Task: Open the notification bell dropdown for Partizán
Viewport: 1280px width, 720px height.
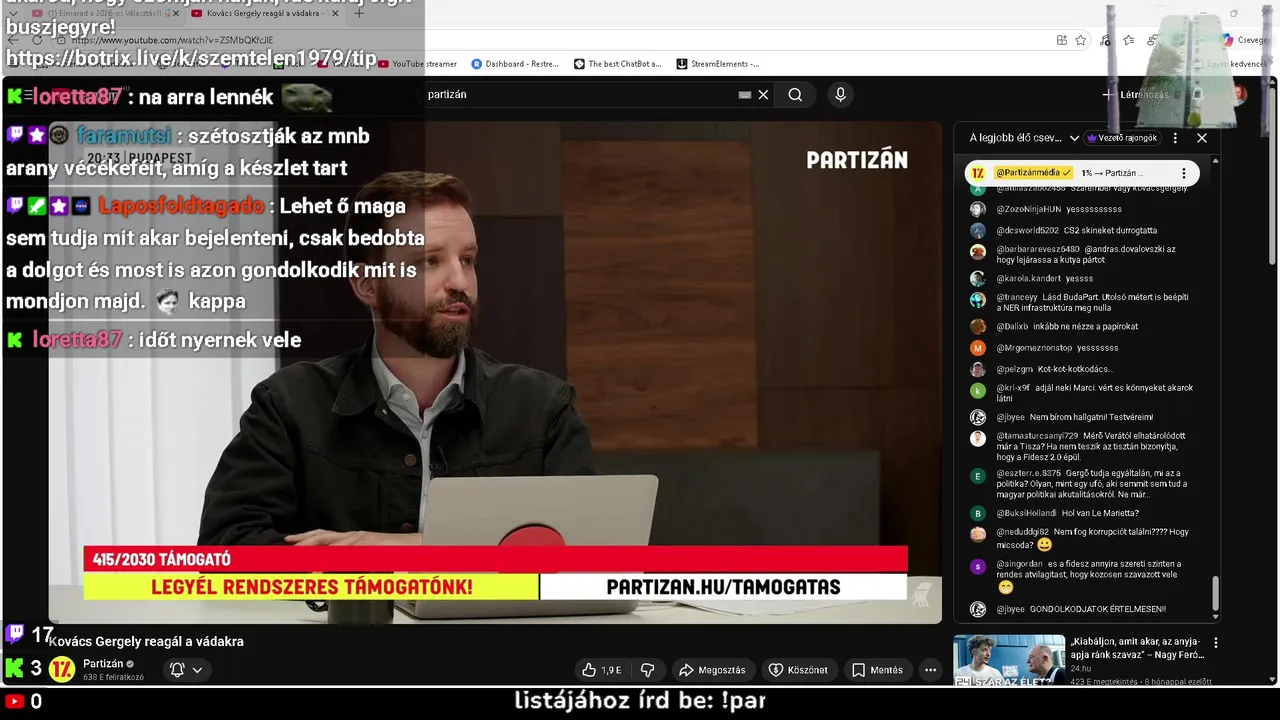Action: tap(186, 670)
